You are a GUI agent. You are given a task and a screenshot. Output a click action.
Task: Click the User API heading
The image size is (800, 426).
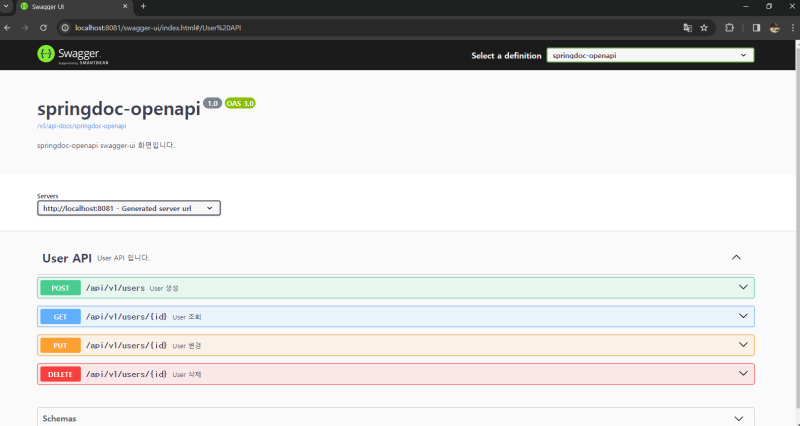click(x=67, y=258)
